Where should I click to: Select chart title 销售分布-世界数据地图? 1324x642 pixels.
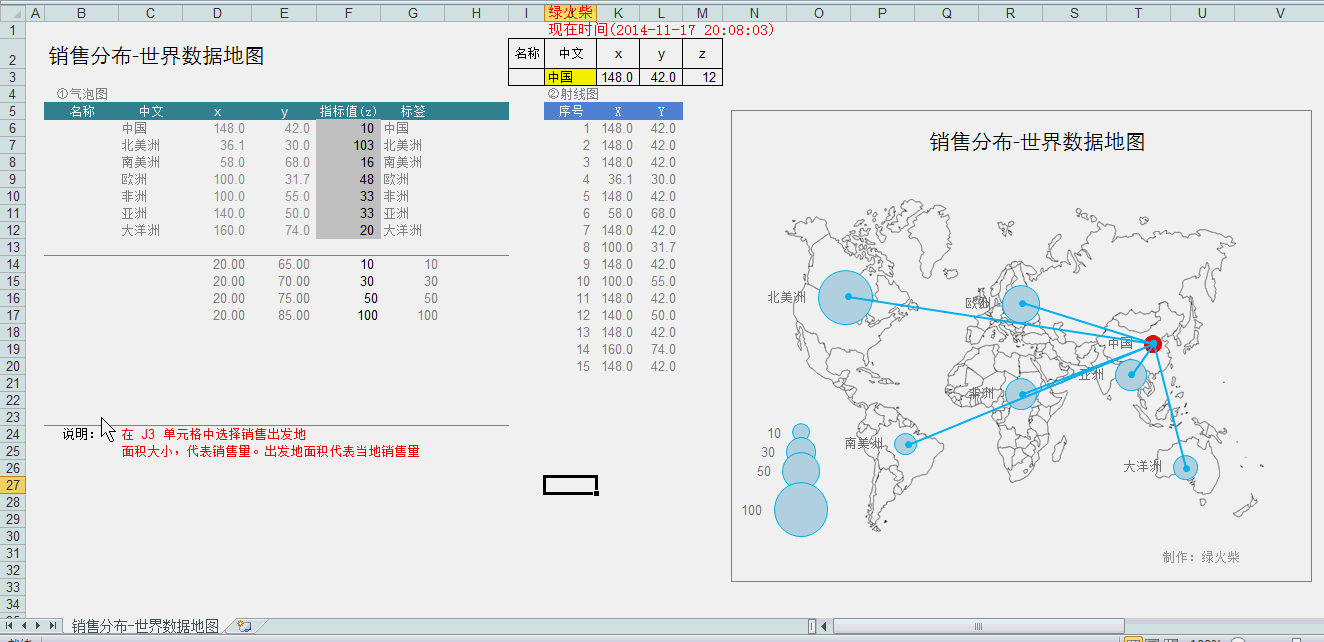(1036, 142)
